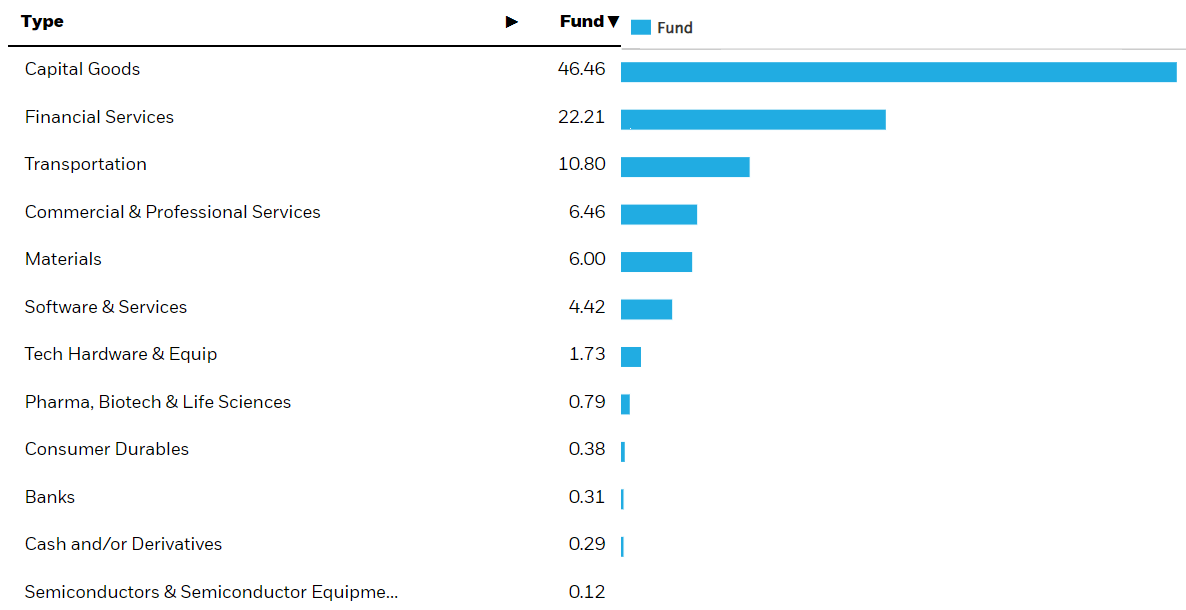Image resolution: width=1186 pixels, height=610 pixels.
Task: Click the Banks bar to highlight it
Action: tap(622, 497)
